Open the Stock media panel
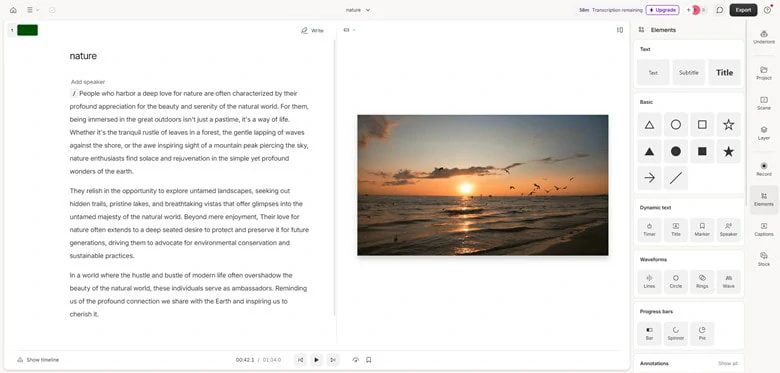The height and width of the screenshot is (373, 780). tap(764, 259)
